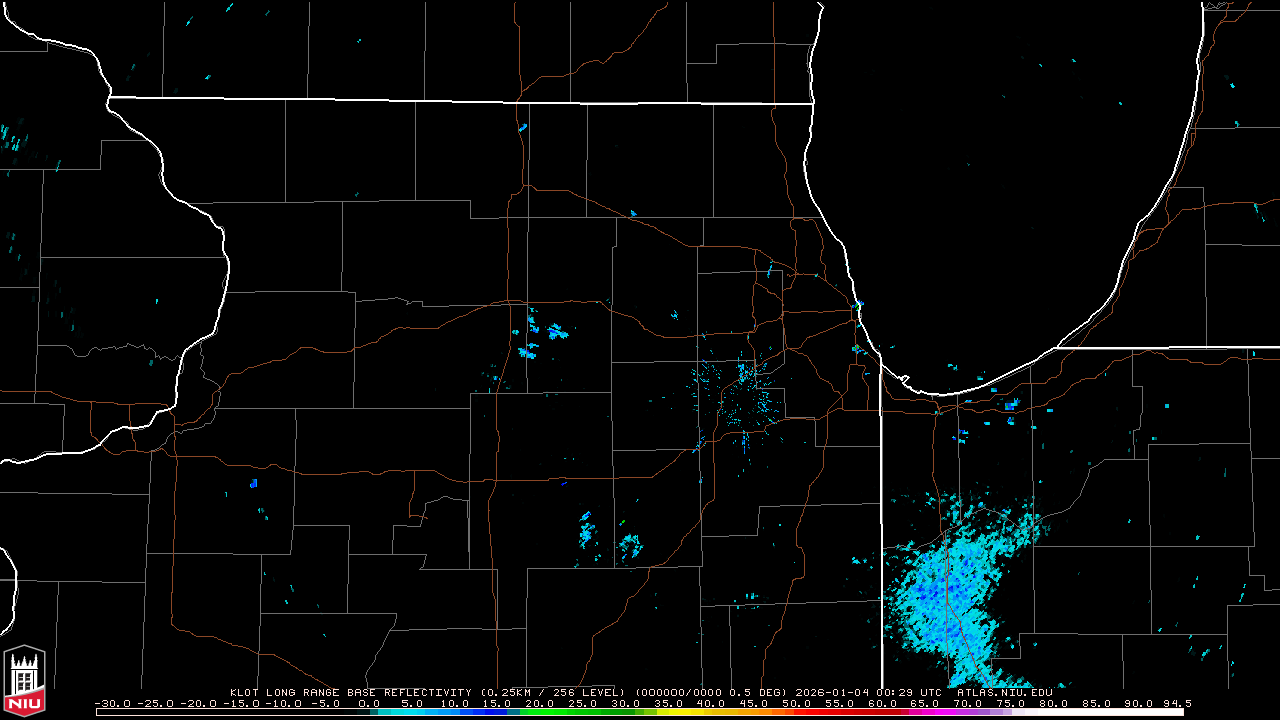Click the blue echo on the Chicago lakeshore
The height and width of the screenshot is (720, 1280).
[858, 305]
